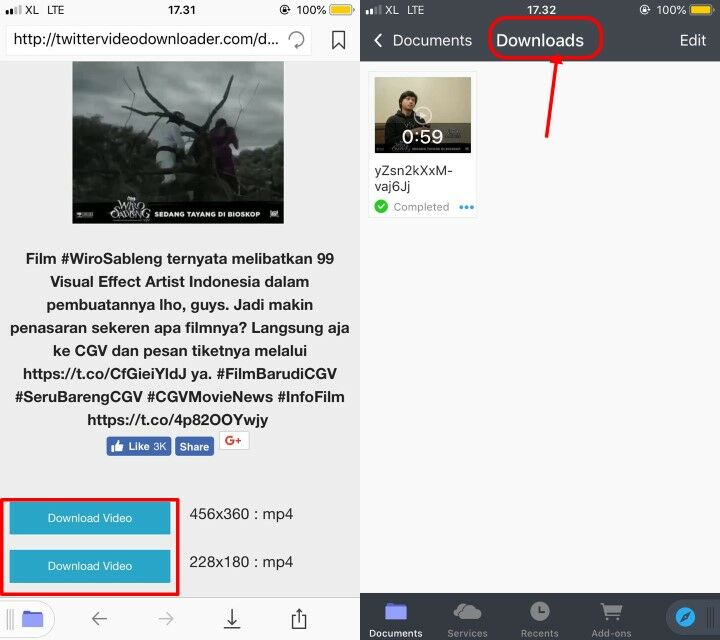The image size is (720, 640).
Task: Tap the Edit button in Downloads header
Action: tap(692, 40)
